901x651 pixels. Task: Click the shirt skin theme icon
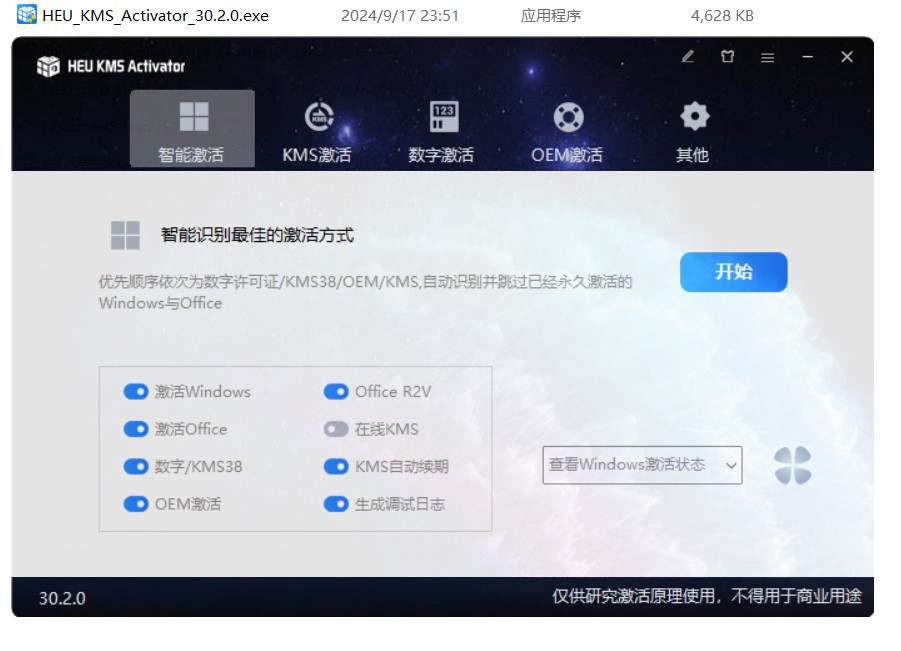point(728,57)
